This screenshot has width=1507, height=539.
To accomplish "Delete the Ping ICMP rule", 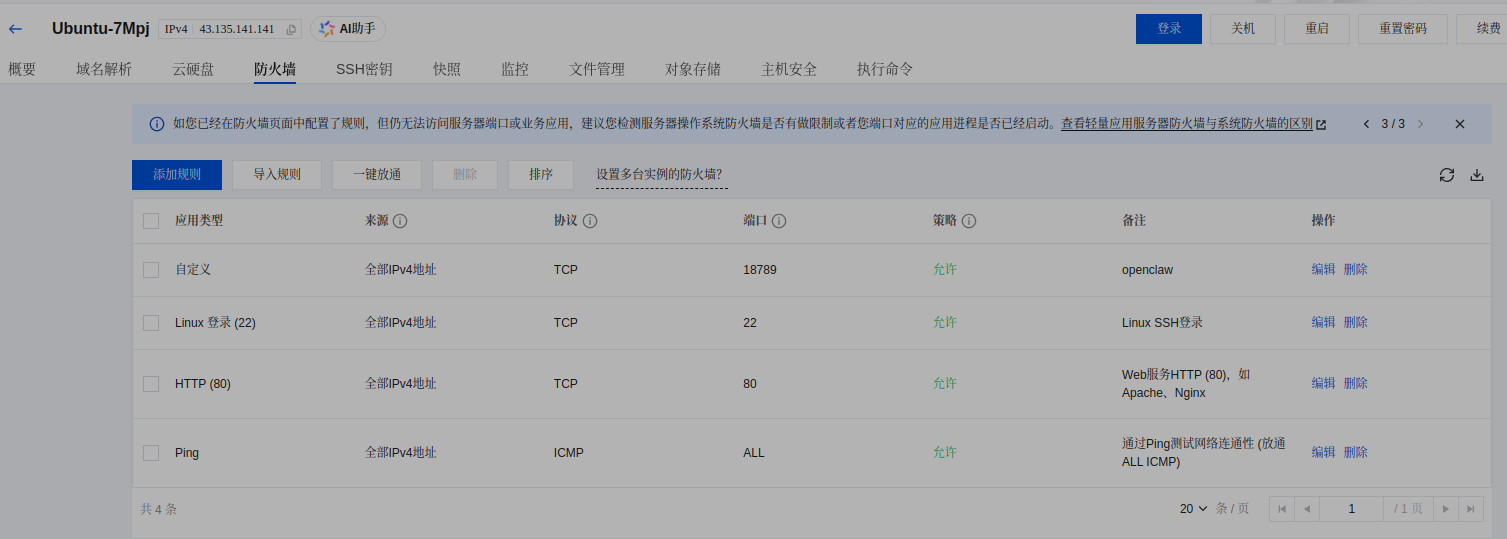I will (1355, 453).
